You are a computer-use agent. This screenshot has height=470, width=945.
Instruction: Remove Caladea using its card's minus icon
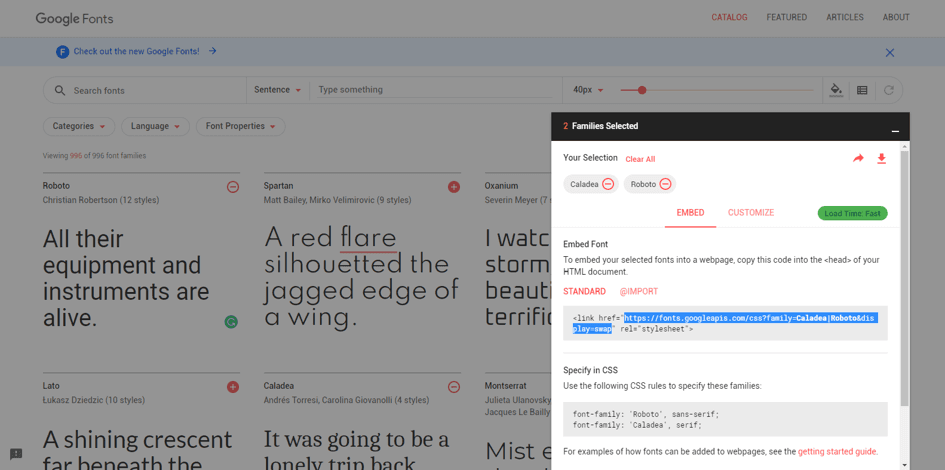(454, 387)
